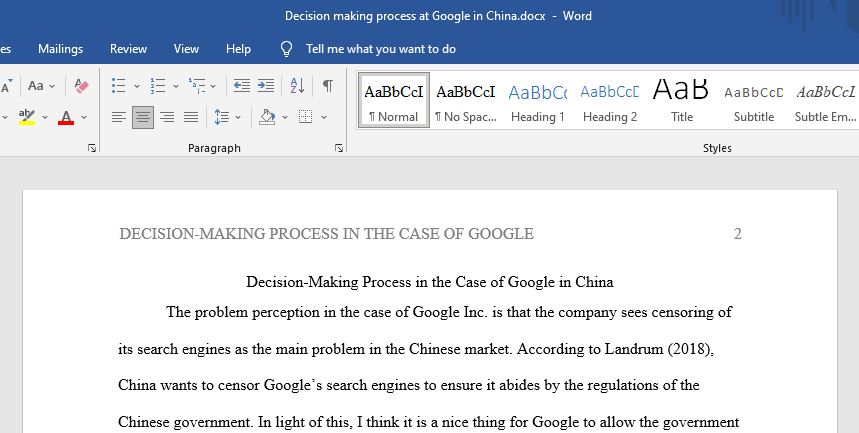Click the Numbering list icon
This screenshot has width=859, height=433.
[158, 86]
